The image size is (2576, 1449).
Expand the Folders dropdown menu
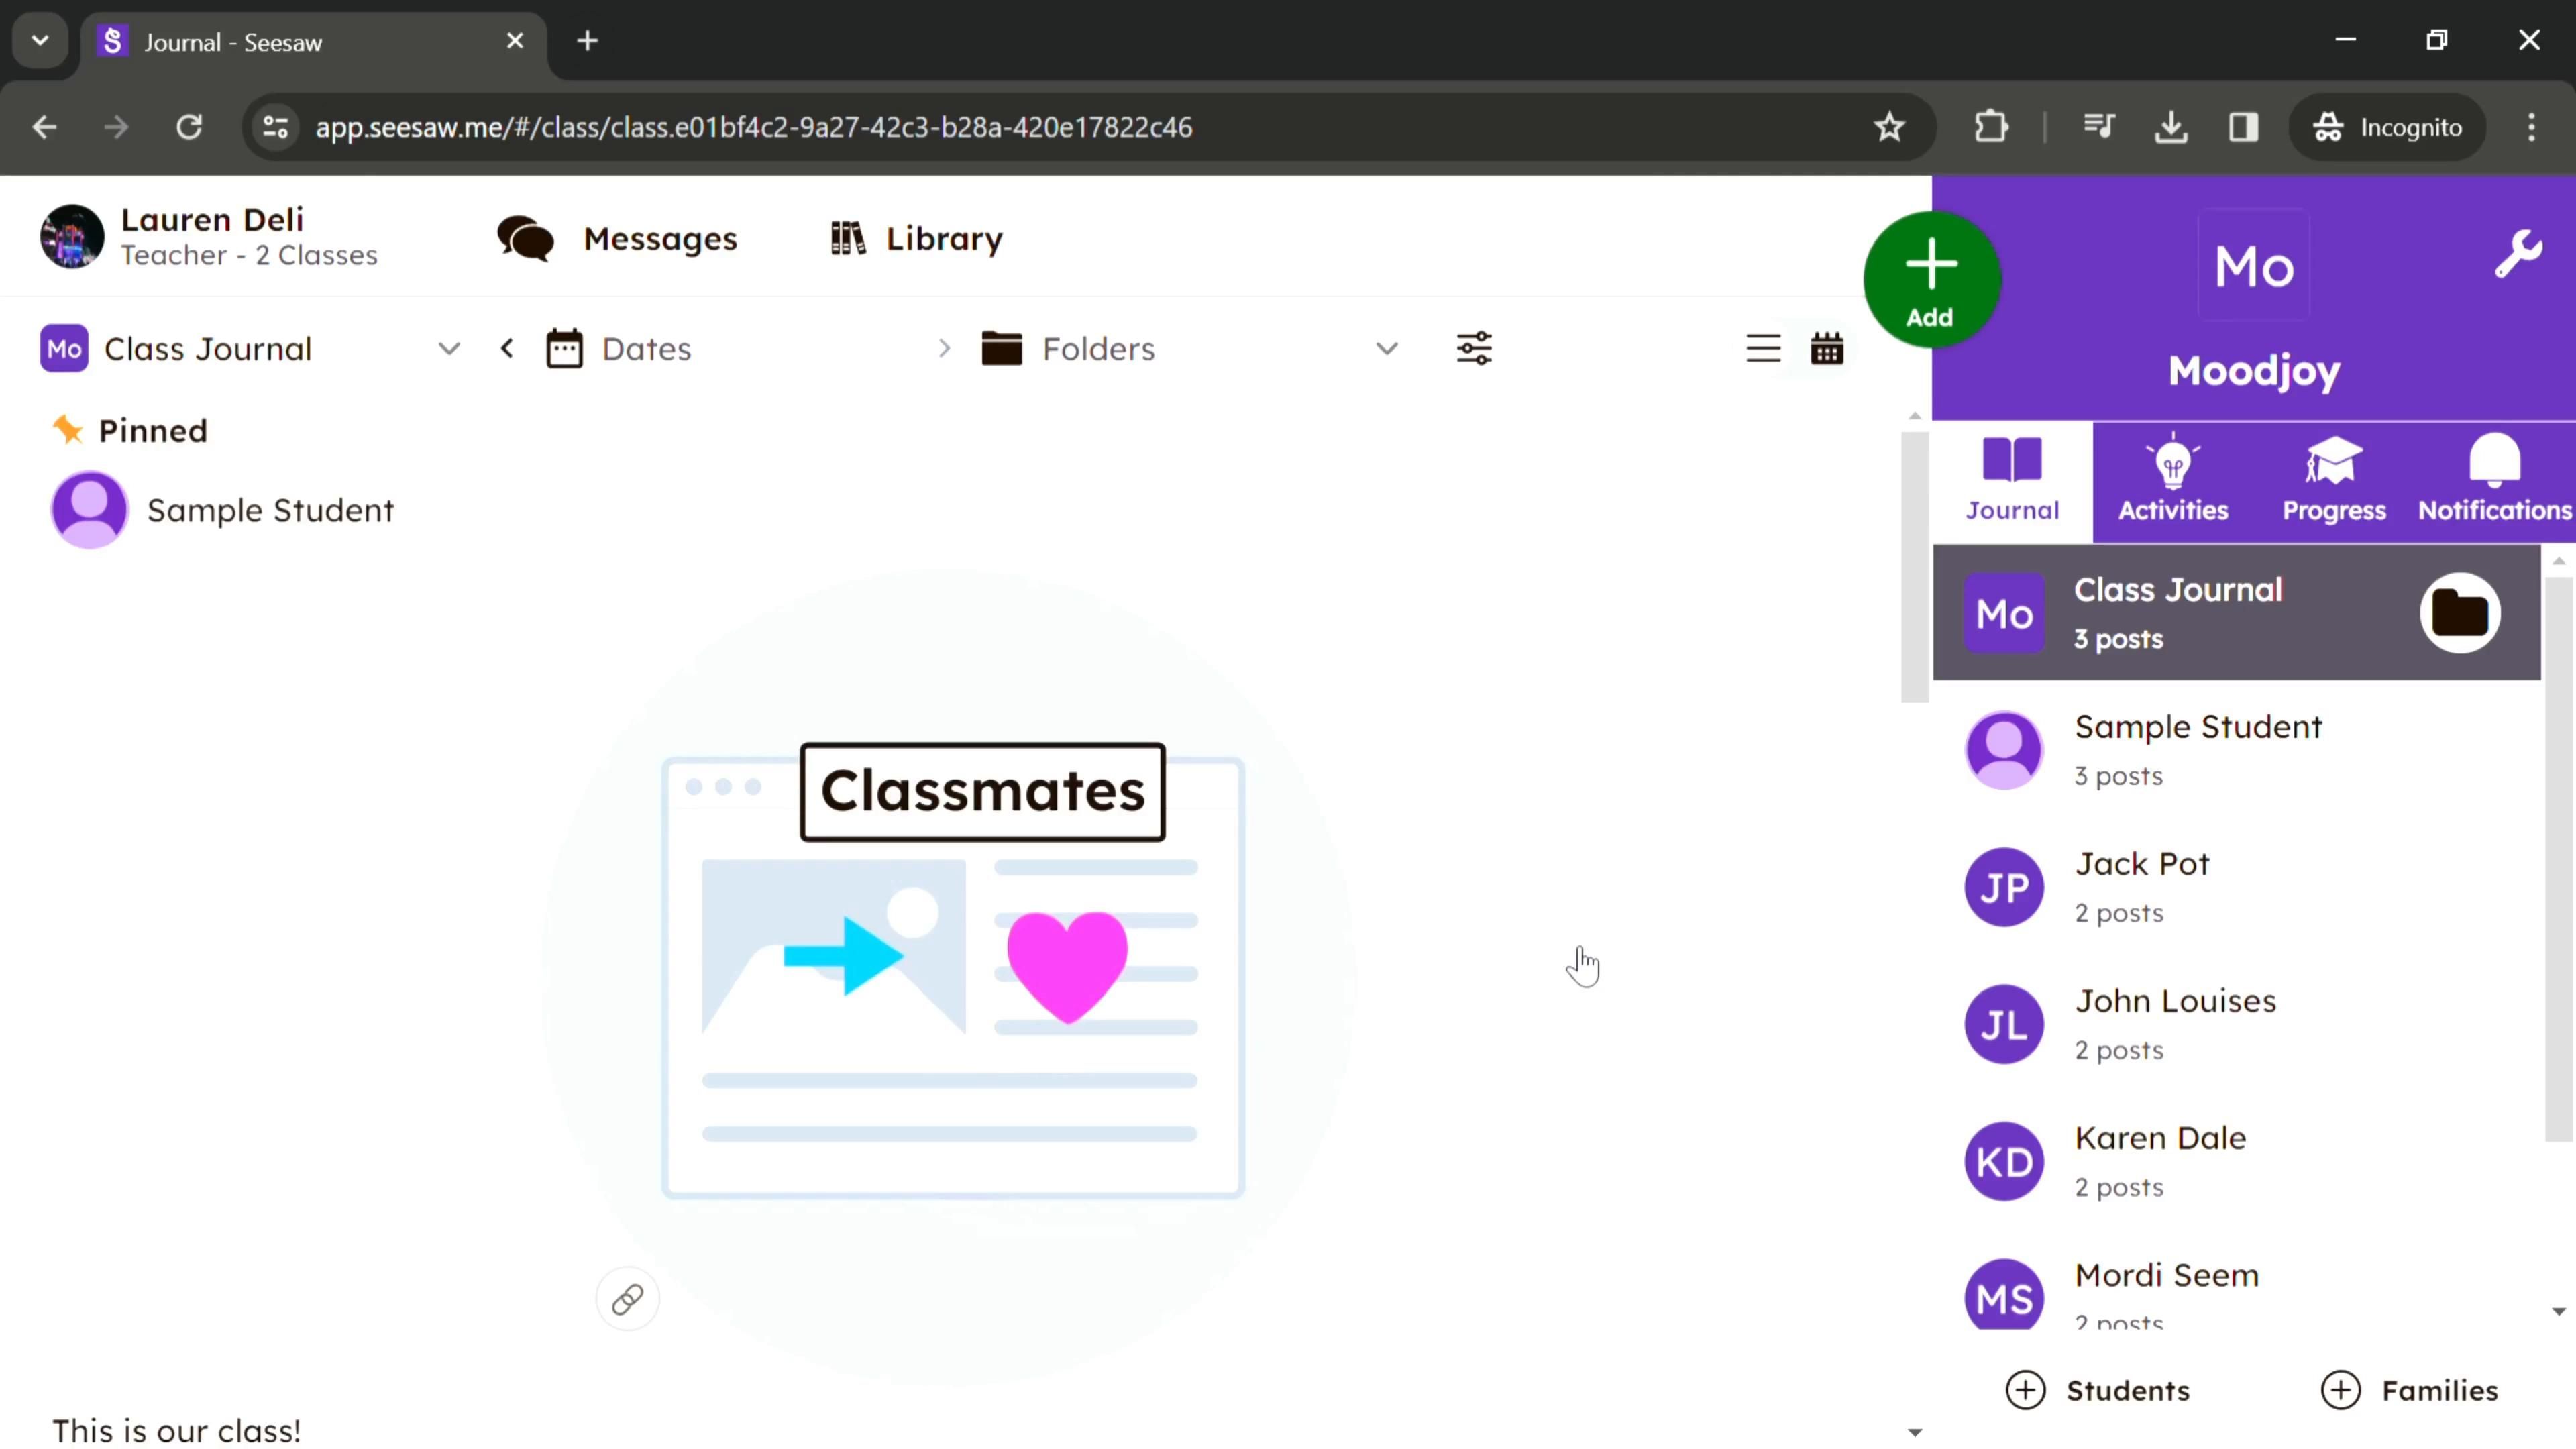1389,349
